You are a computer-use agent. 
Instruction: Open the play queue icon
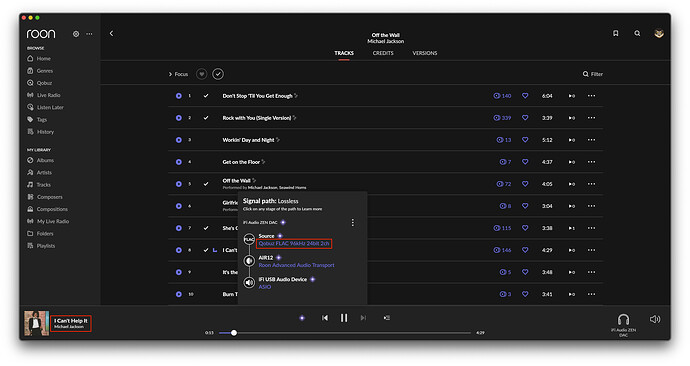point(386,318)
